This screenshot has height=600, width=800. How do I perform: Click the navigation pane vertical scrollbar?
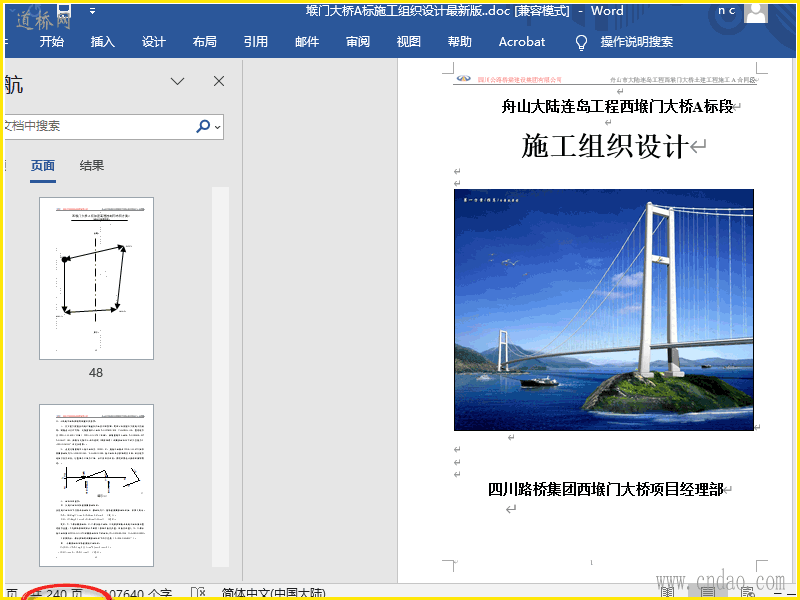pyautogui.click(x=220, y=377)
